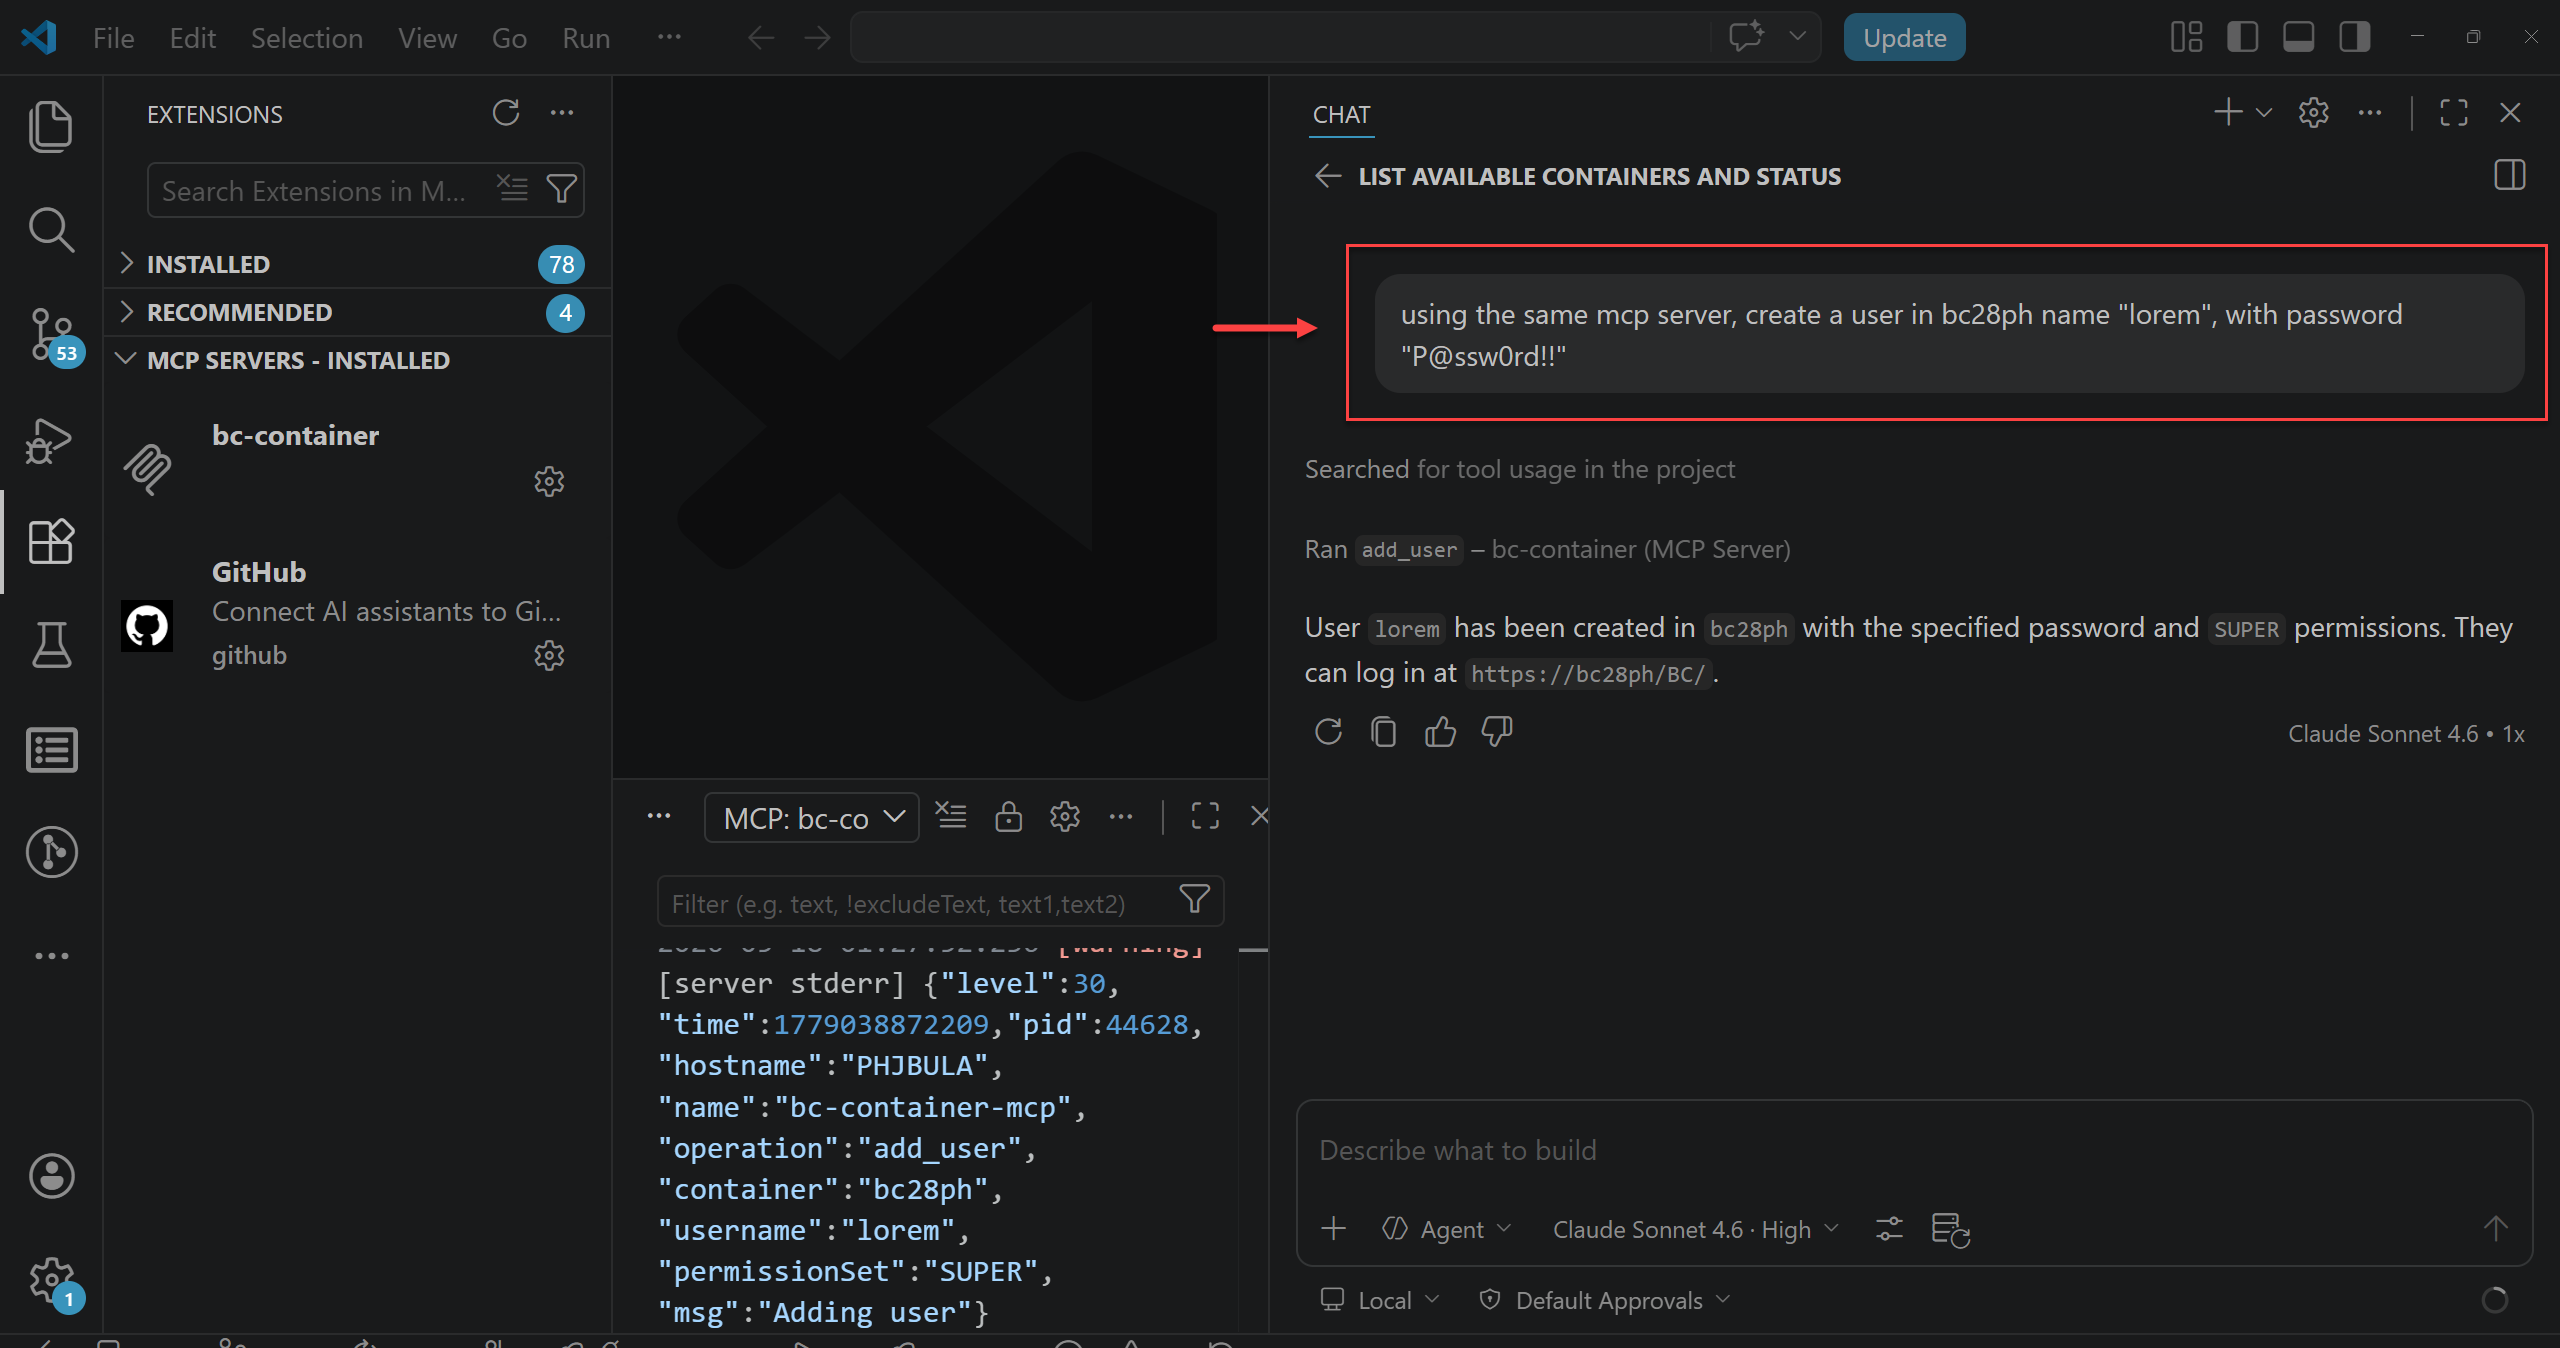This screenshot has height=1348, width=2560.
Task: Refresh the Extensions list
Action: pos(506,113)
